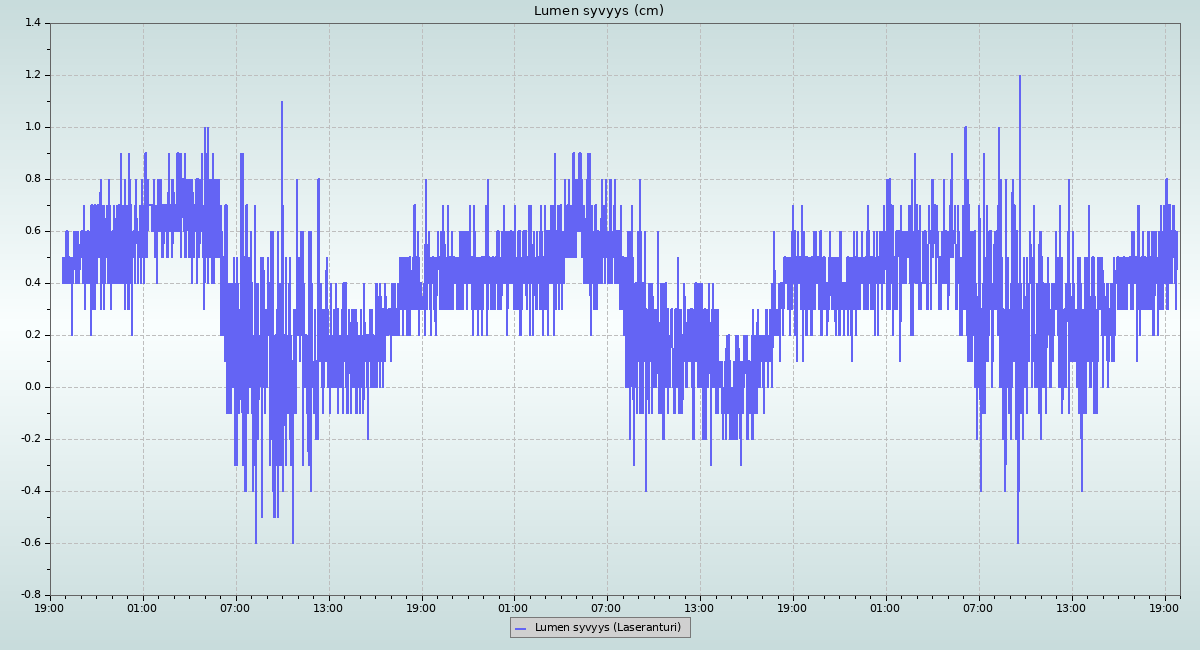Select the 0.2 label on the y-axis

(x=32, y=335)
